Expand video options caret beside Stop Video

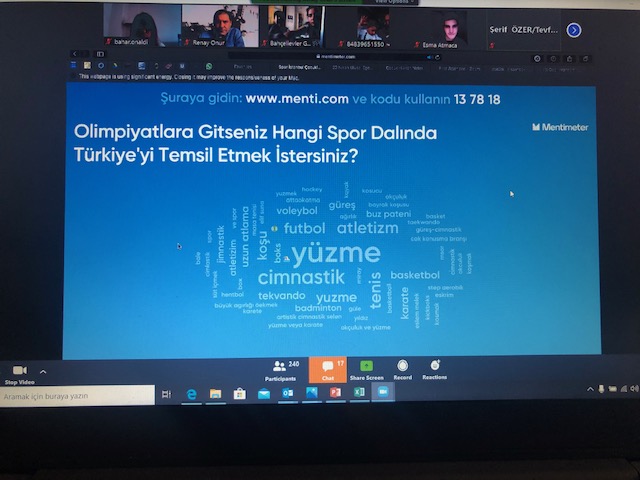pyautogui.click(x=43, y=371)
